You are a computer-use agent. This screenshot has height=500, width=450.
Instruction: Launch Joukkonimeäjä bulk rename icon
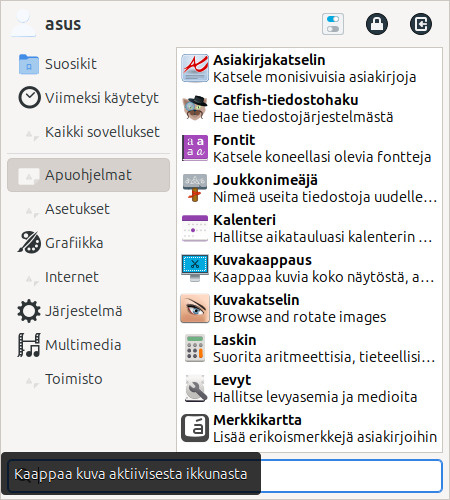195,188
